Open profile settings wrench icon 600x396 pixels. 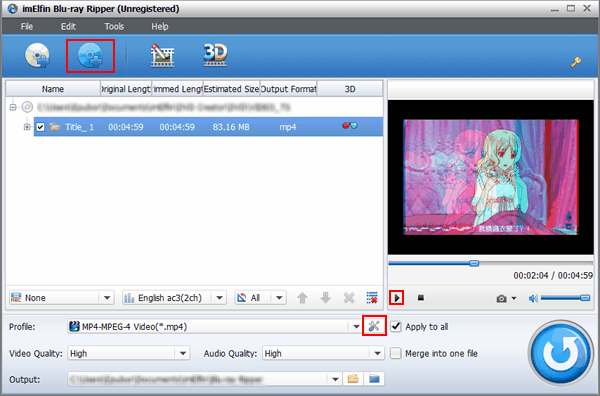[374, 326]
